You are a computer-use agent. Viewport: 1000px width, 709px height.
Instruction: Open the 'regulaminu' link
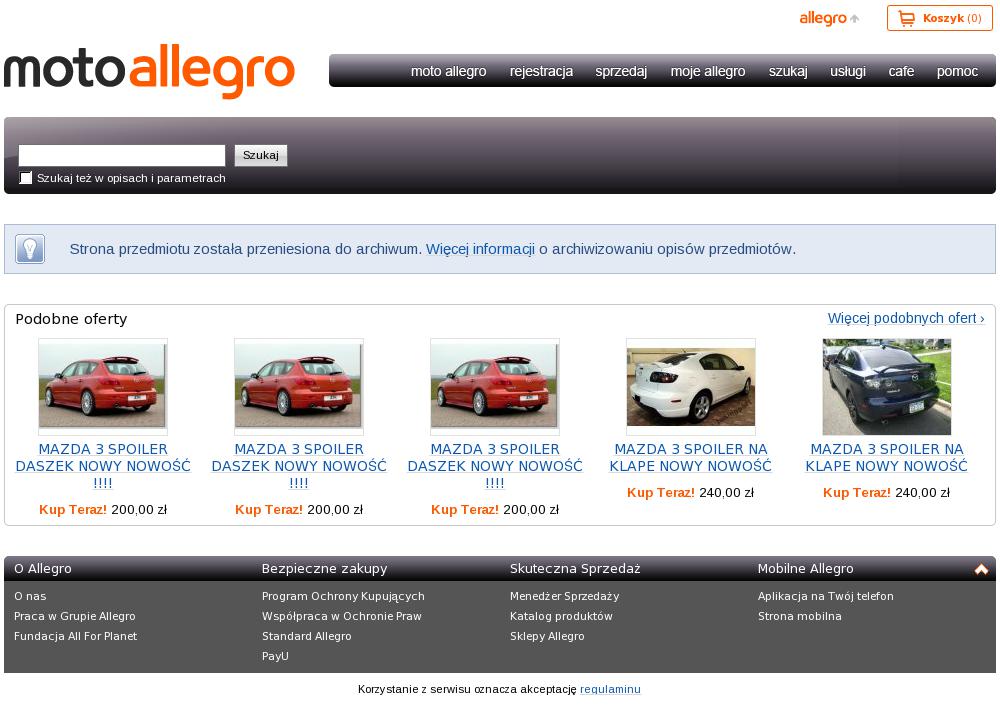[610, 689]
